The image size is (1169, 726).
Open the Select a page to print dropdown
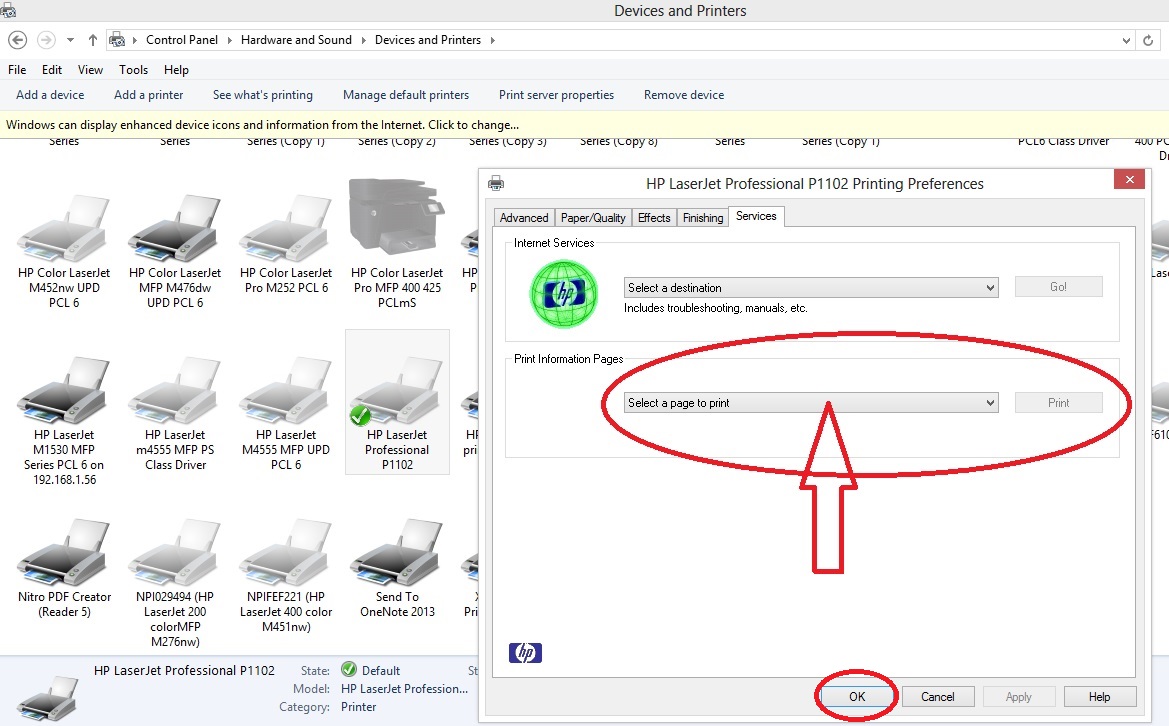tap(811, 403)
